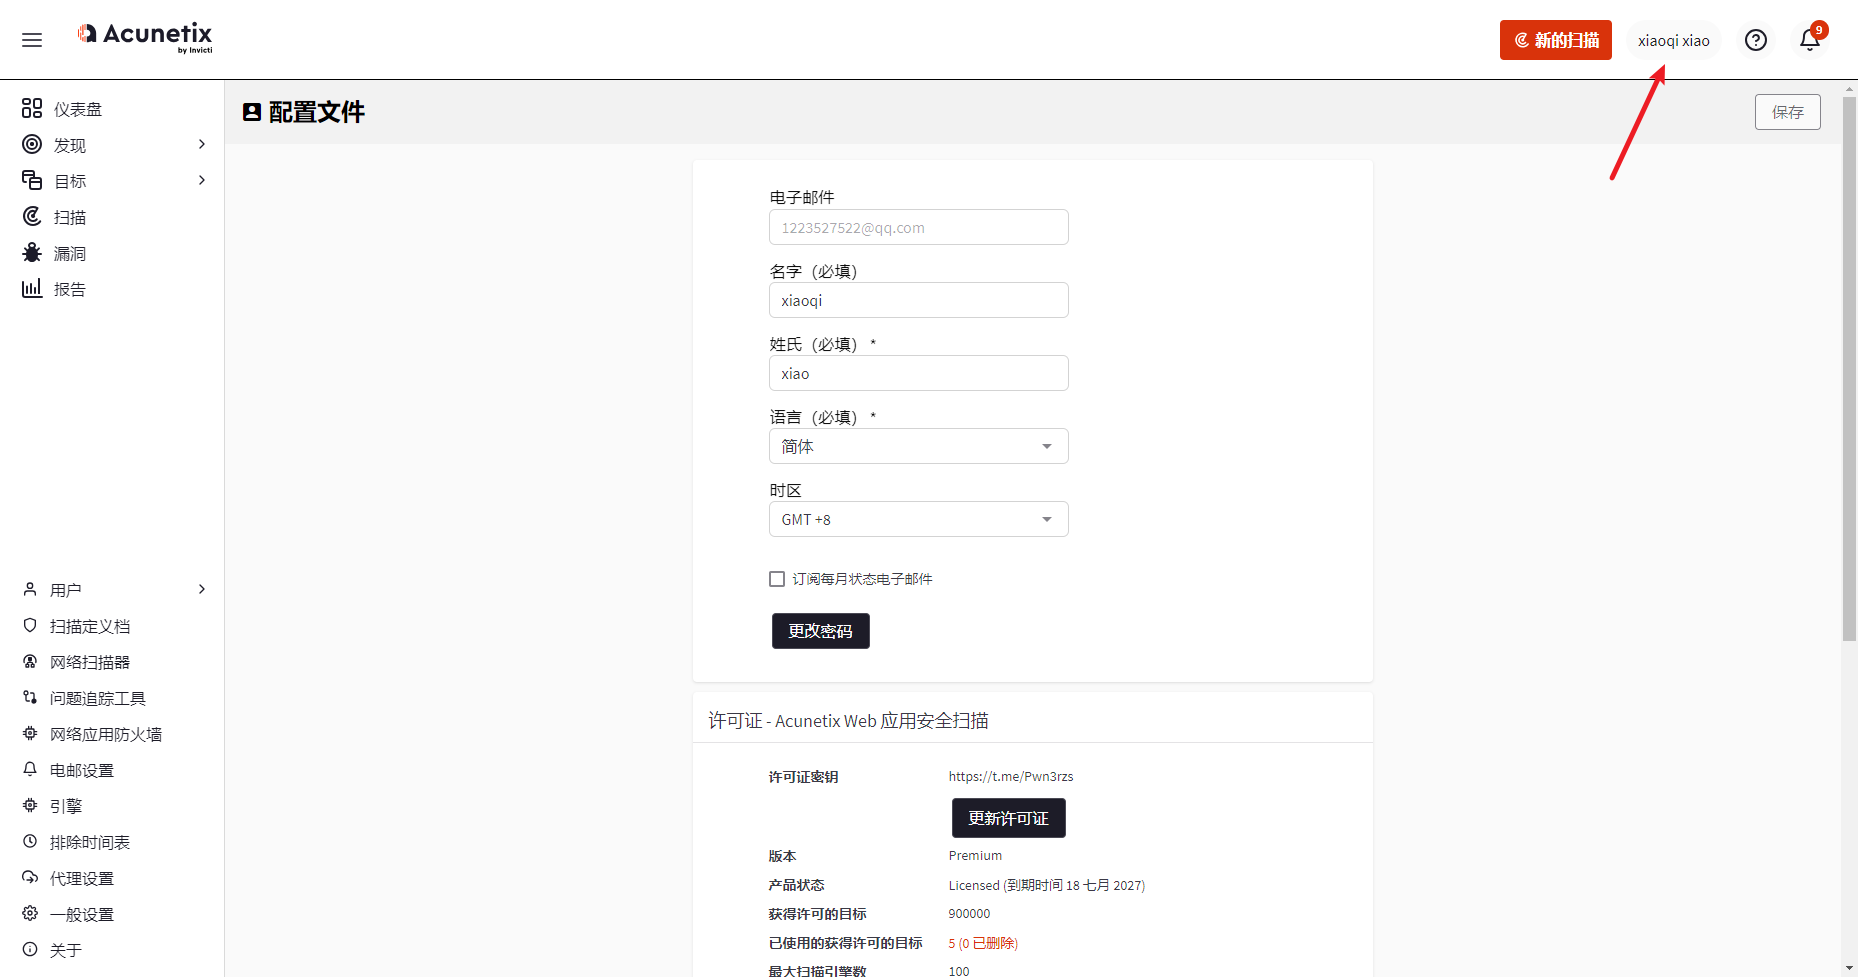Click the 更新许可证 button
This screenshot has width=1858, height=977.
pyautogui.click(x=1009, y=818)
